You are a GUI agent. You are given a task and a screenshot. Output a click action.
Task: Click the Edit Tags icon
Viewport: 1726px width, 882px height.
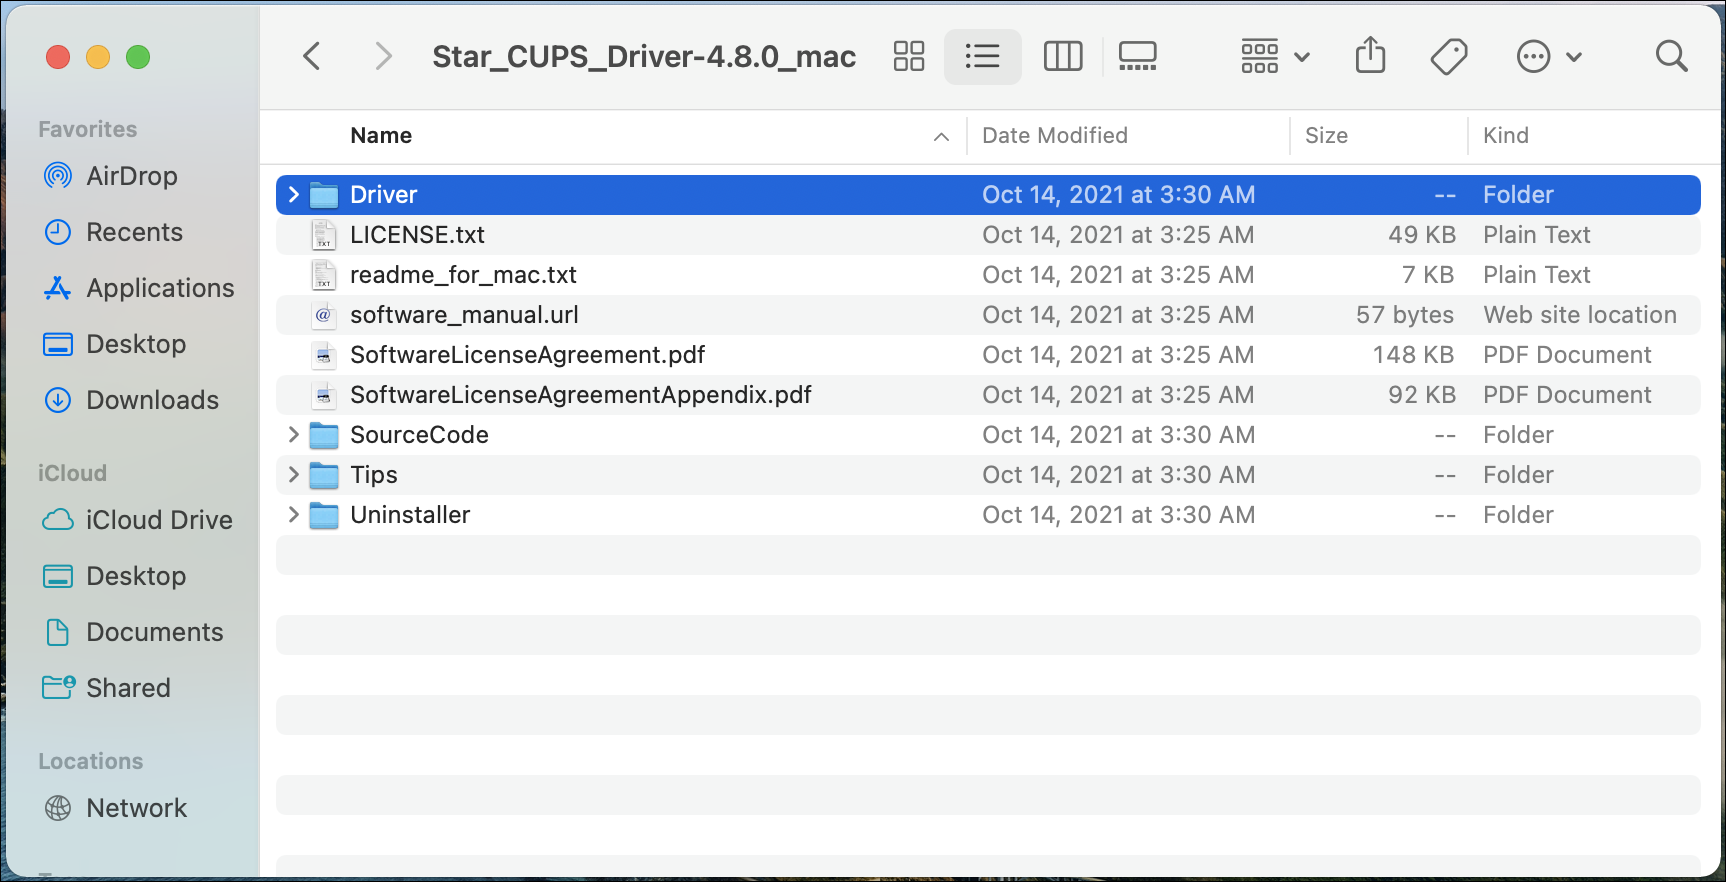1449,56
